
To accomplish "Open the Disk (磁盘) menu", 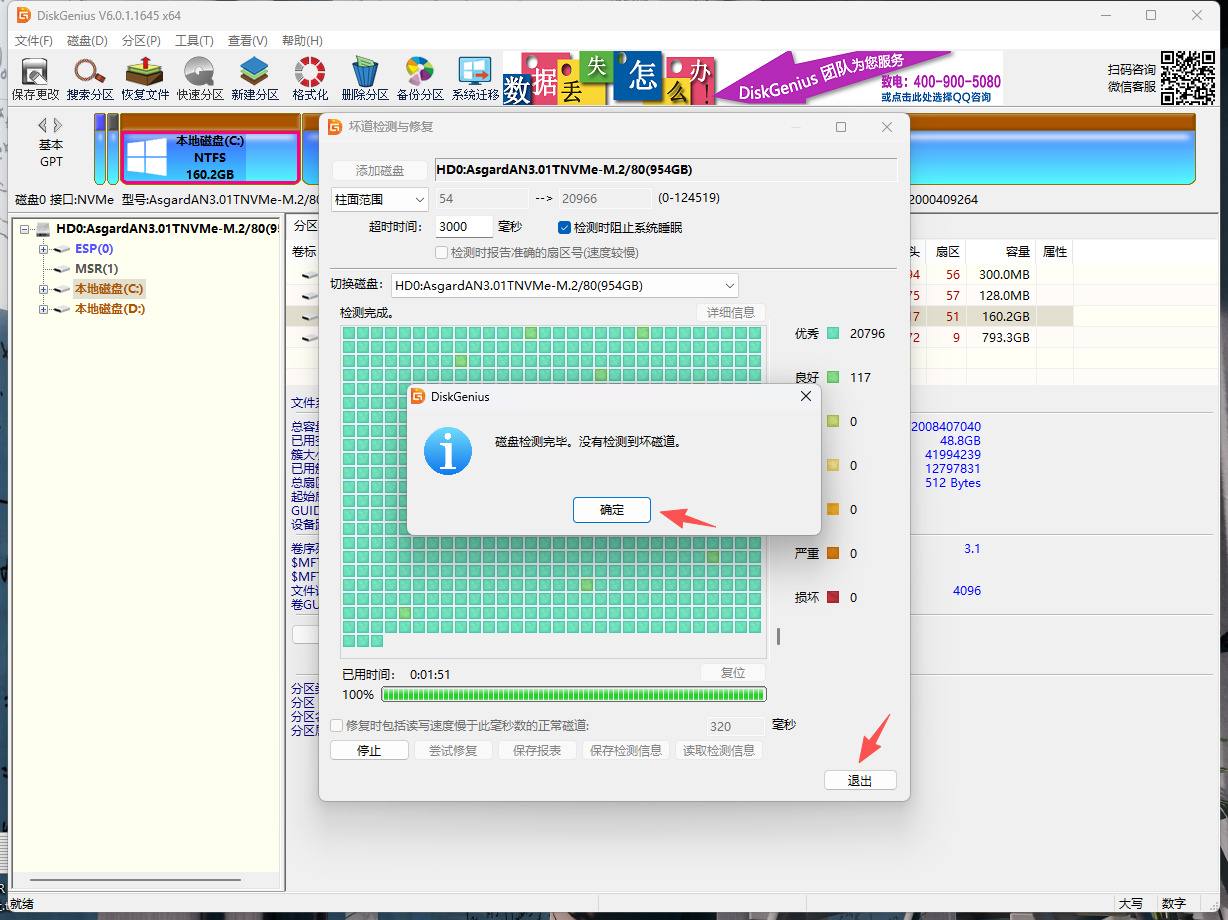I will coord(87,41).
